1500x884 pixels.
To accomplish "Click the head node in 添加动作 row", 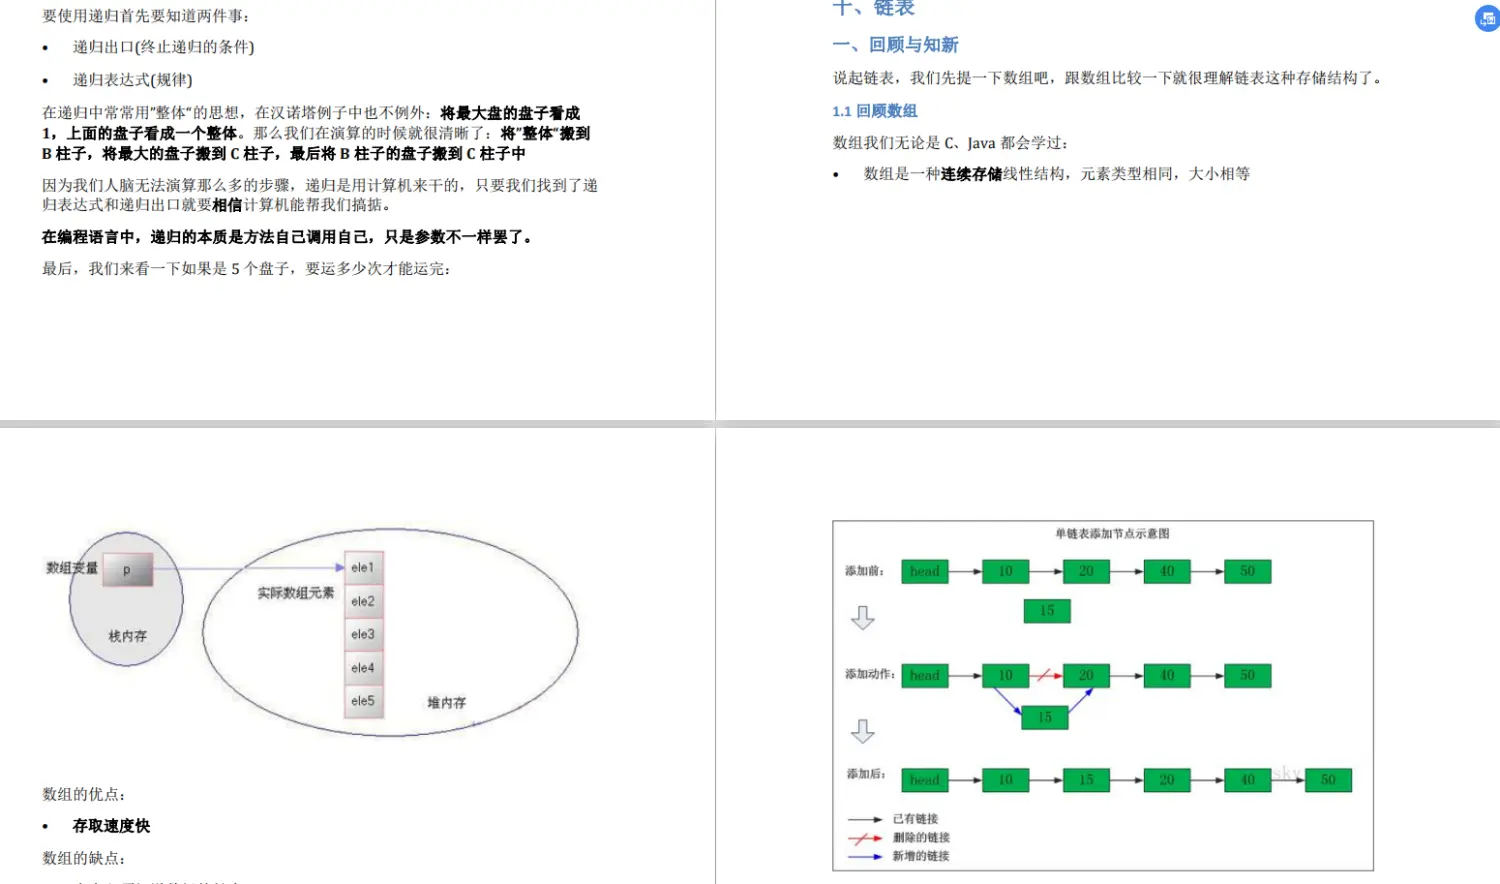I will pos(925,676).
